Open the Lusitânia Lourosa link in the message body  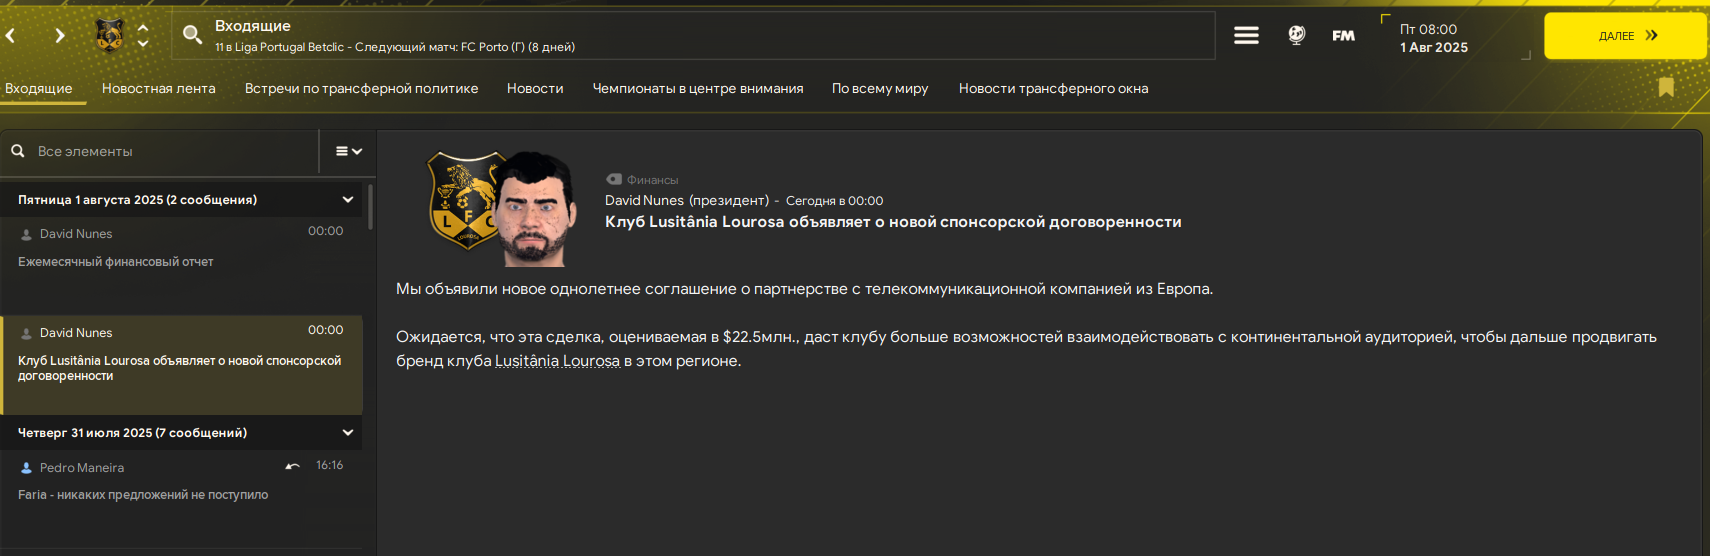(x=557, y=361)
